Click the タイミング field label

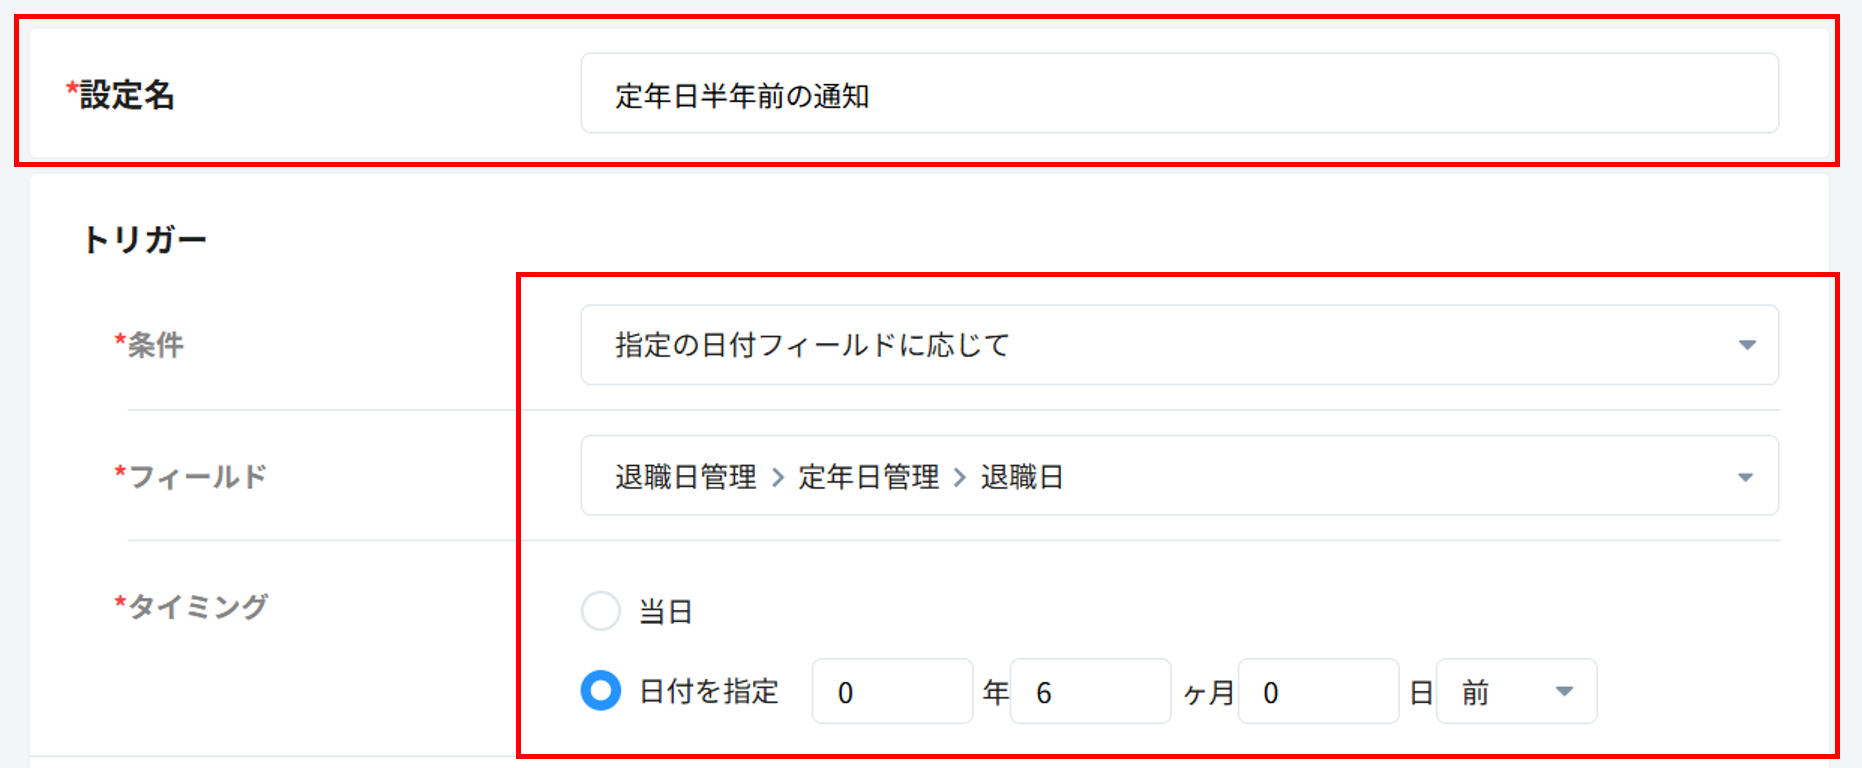197,606
